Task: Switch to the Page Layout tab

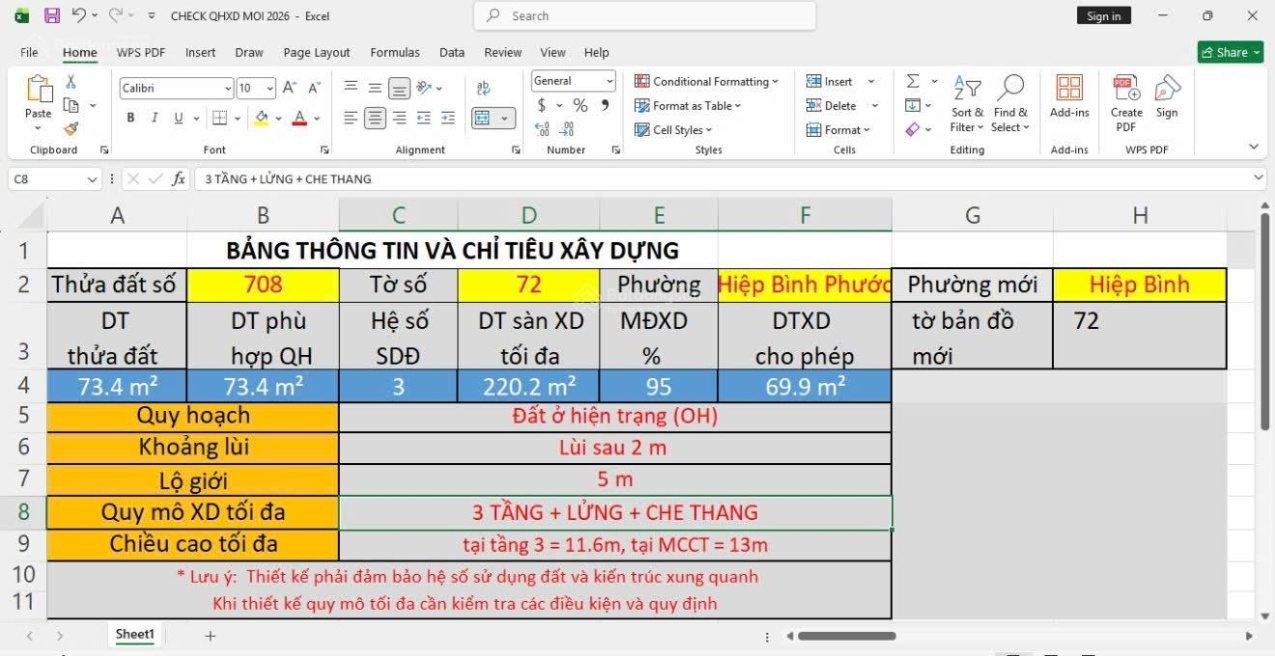Action: tap(316, 53)
